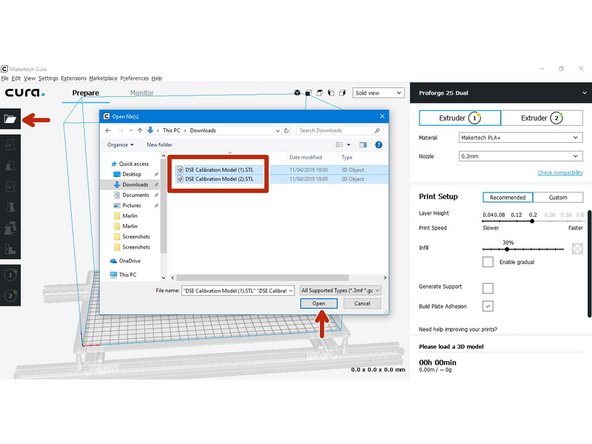Screen dimensions: 592x444
Task: Open the Material Makertech PLA+ dropdown
Action: click(521, 138)
